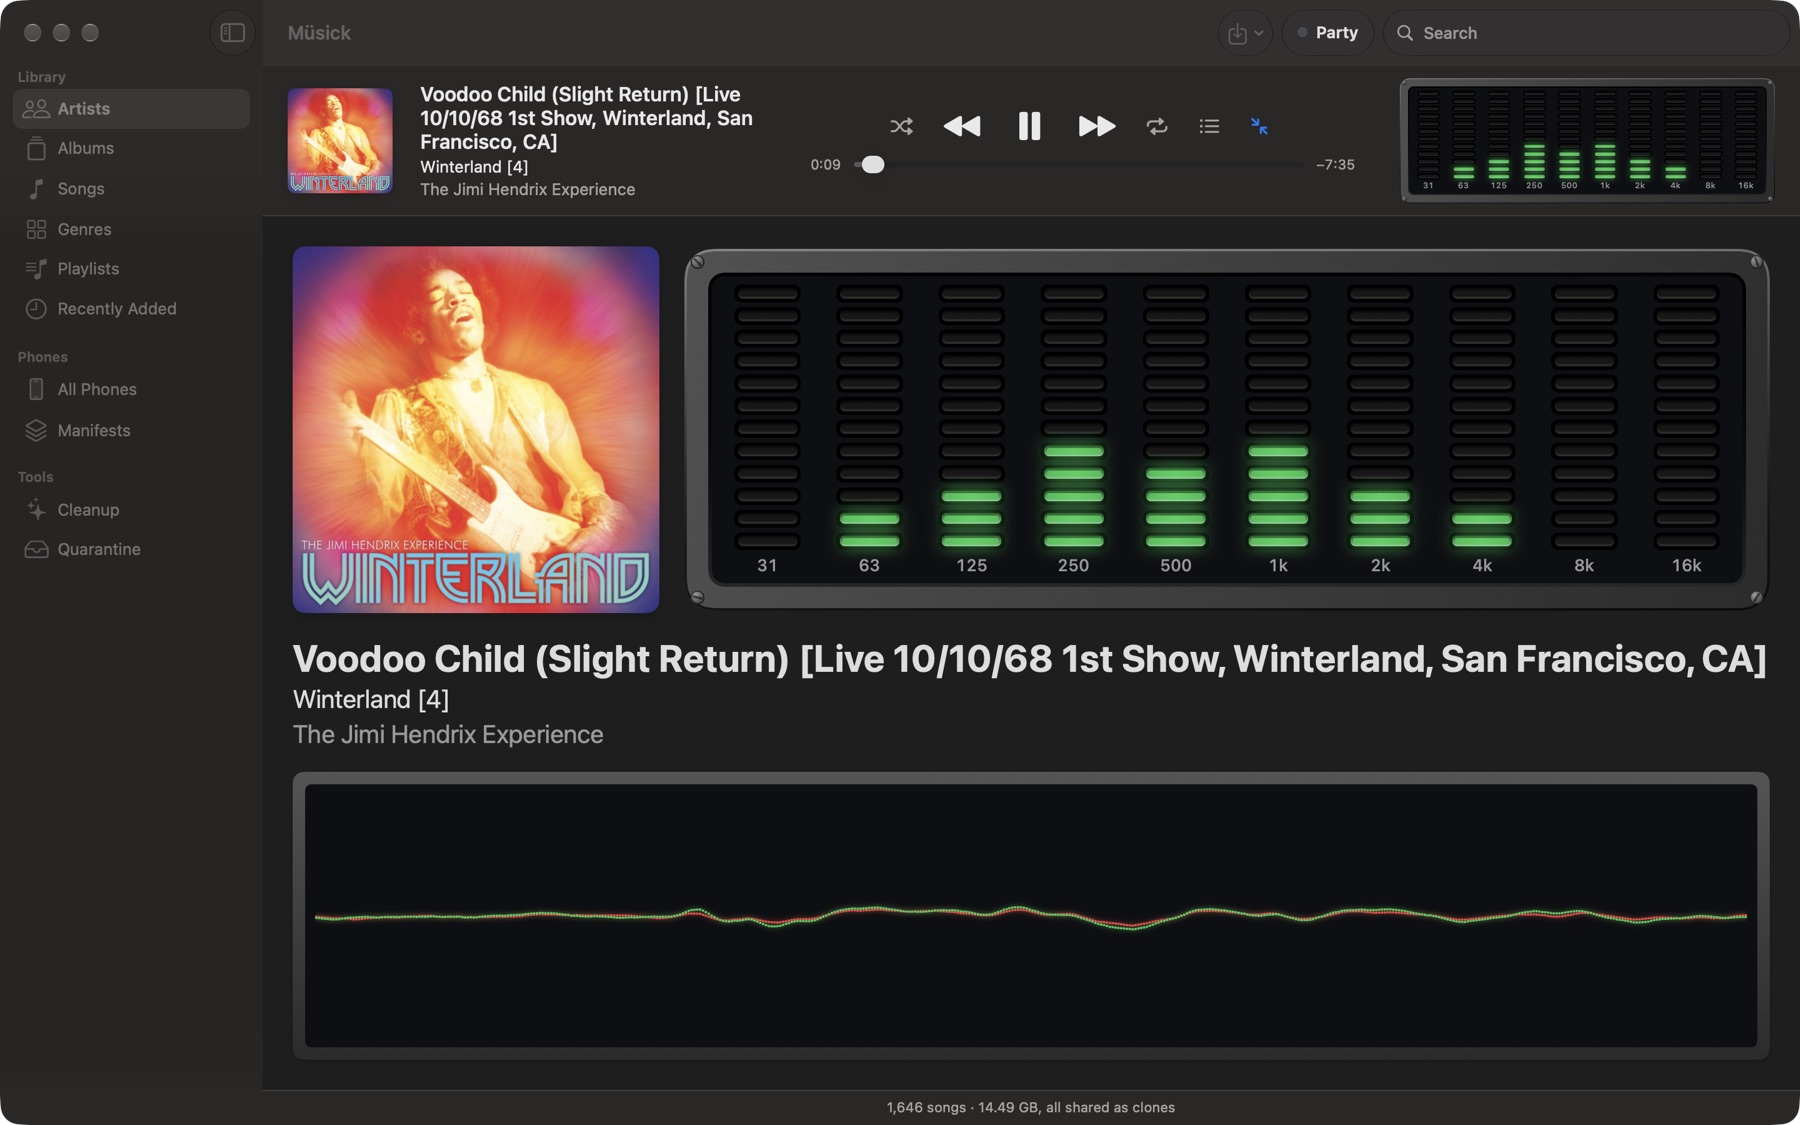Toggle the sidebar visibility button
The image size is (1800, 1125).
(232, 33)
